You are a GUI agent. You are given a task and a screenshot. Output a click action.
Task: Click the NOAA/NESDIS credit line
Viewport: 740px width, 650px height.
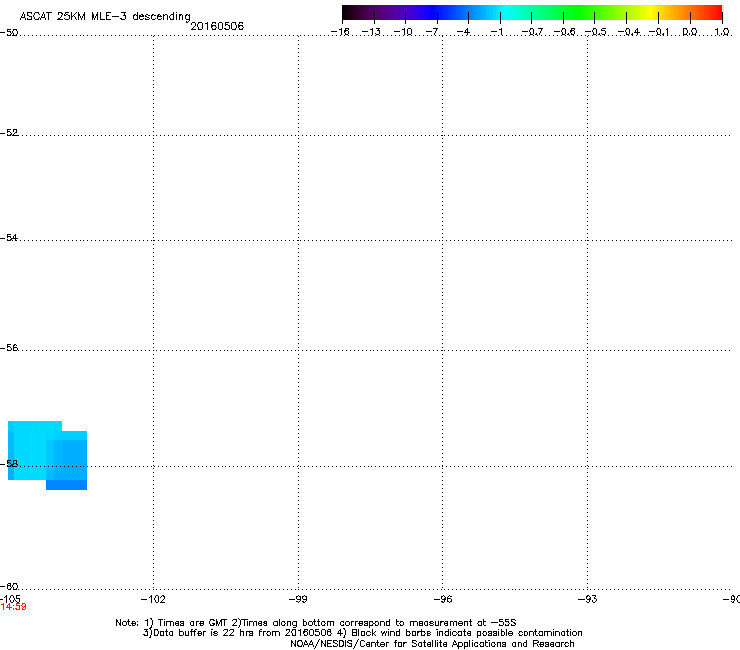[x=432, y=644]
